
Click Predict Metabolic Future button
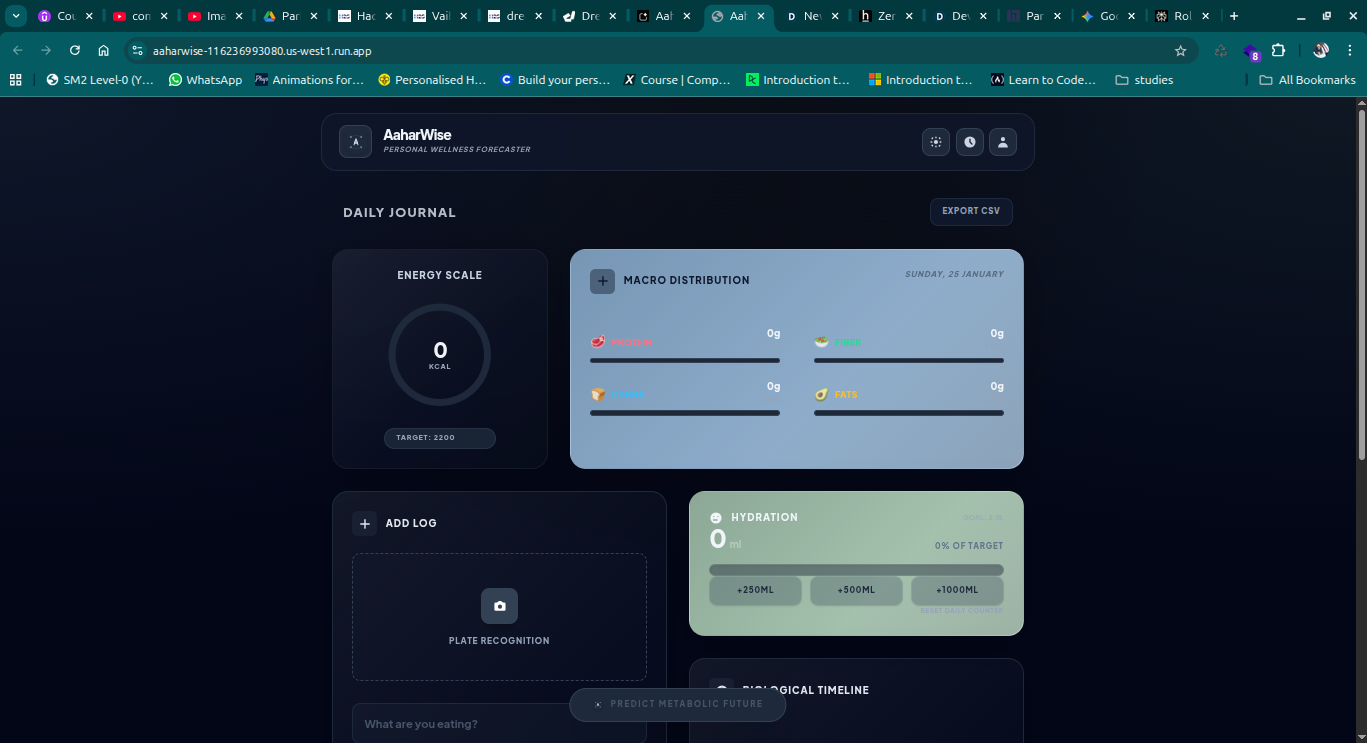pyautogui.click(x=677, y=704)
